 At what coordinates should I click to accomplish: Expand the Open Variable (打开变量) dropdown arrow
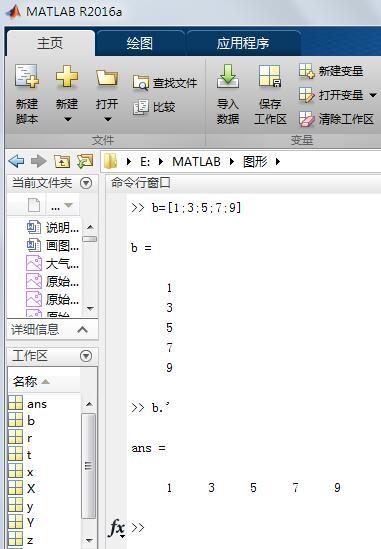click(x=373, y=95)
